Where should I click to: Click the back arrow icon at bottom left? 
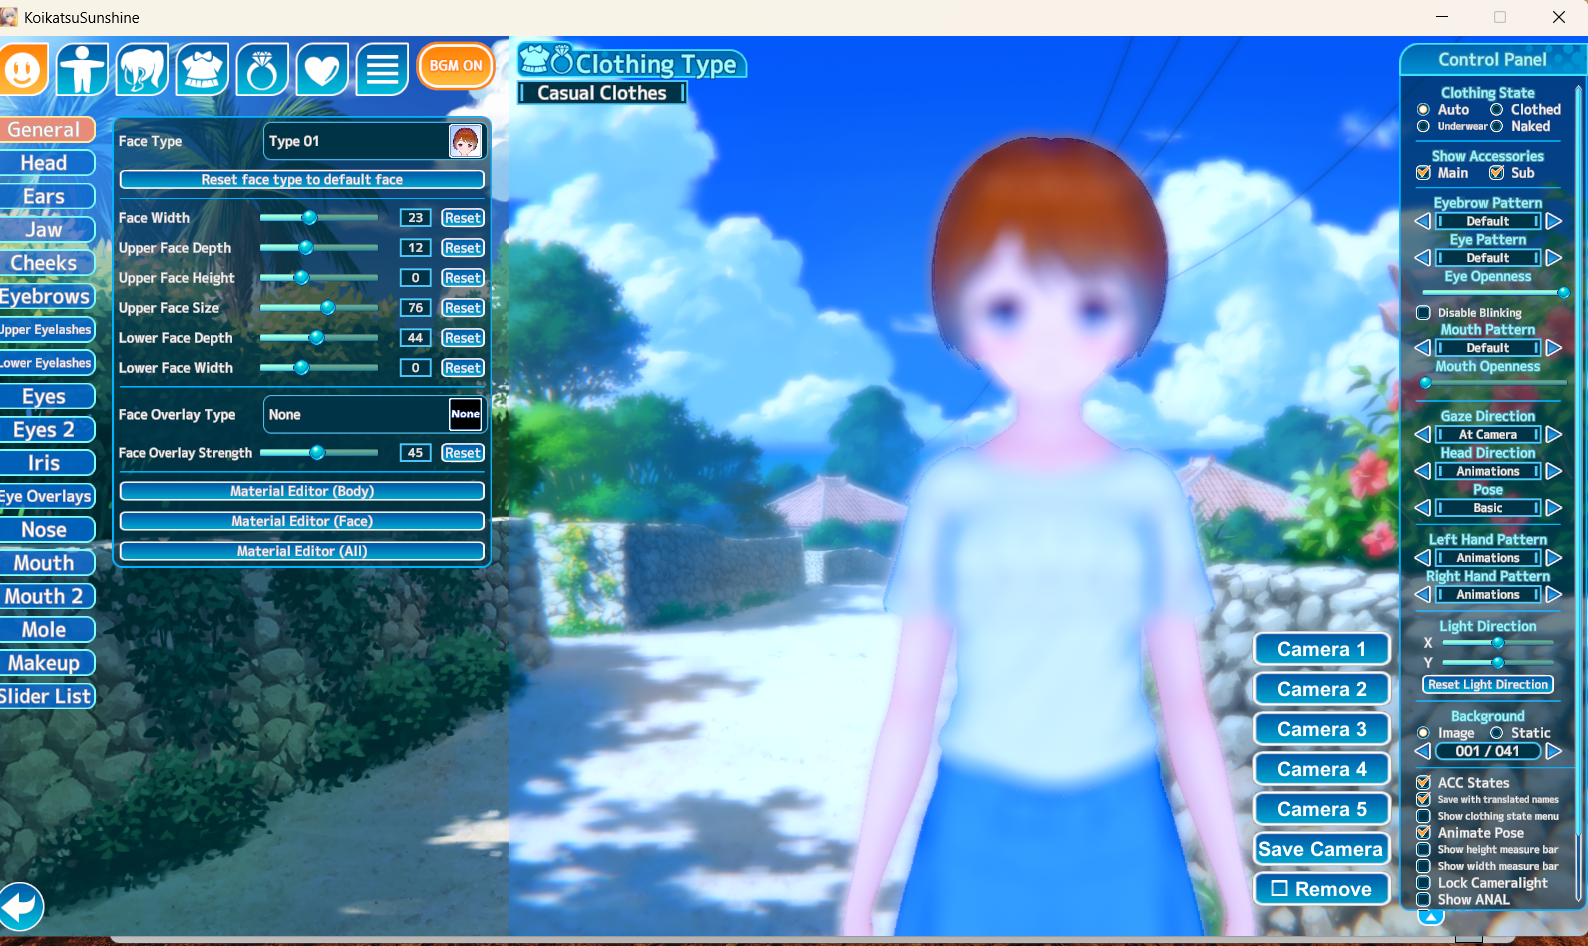[x=21, y=907]
